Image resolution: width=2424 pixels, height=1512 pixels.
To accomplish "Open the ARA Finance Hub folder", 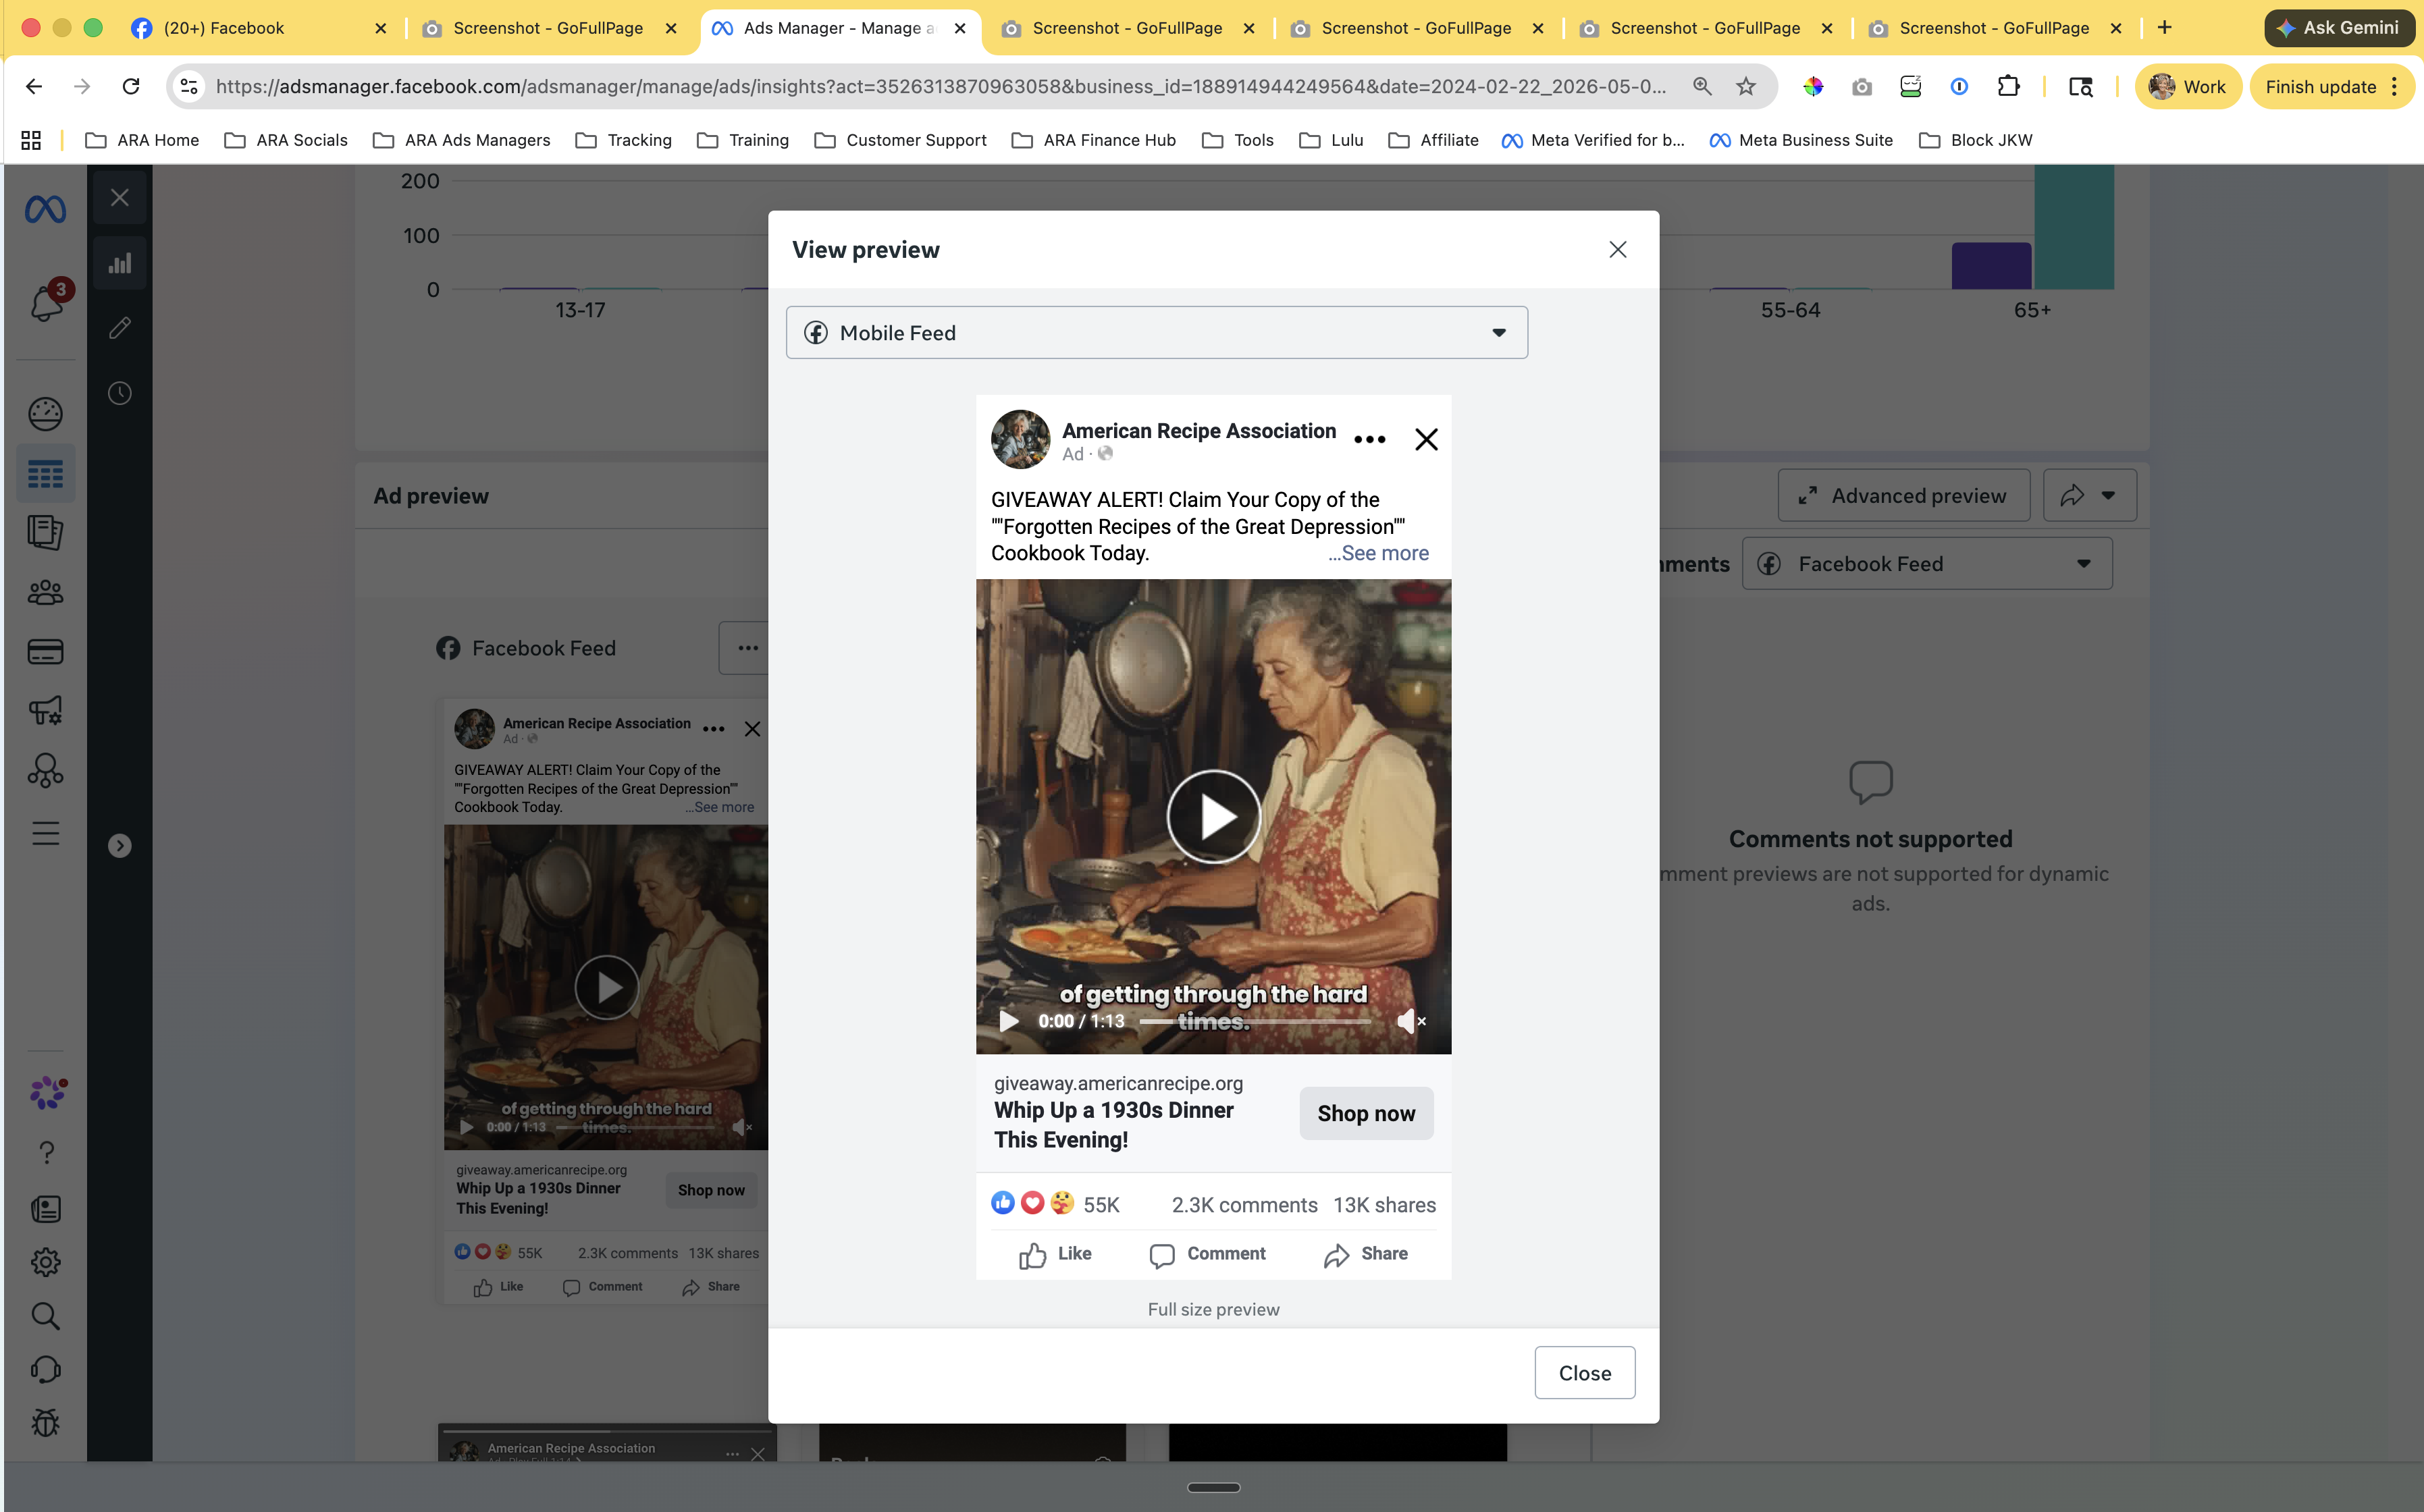I will (1094, 140).
